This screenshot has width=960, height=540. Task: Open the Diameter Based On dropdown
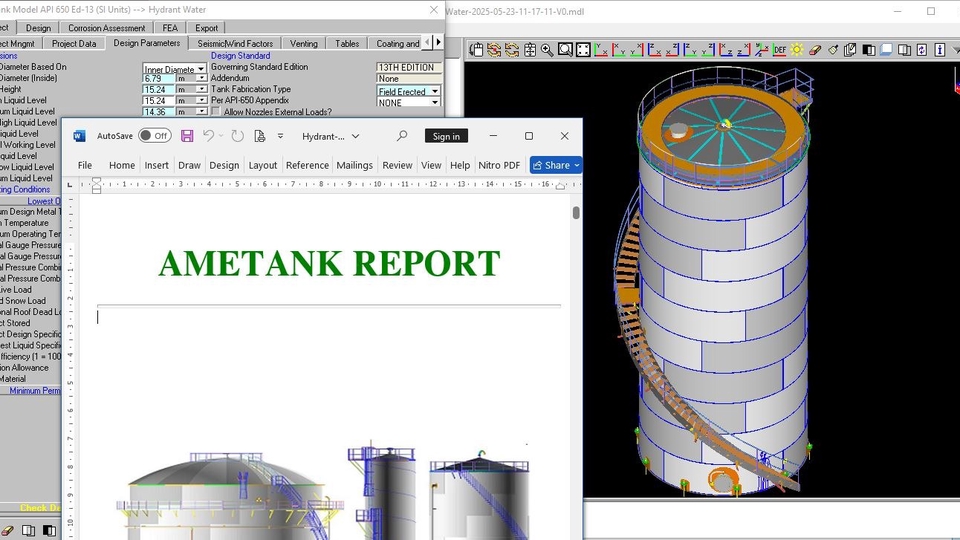tap(201, 68)
